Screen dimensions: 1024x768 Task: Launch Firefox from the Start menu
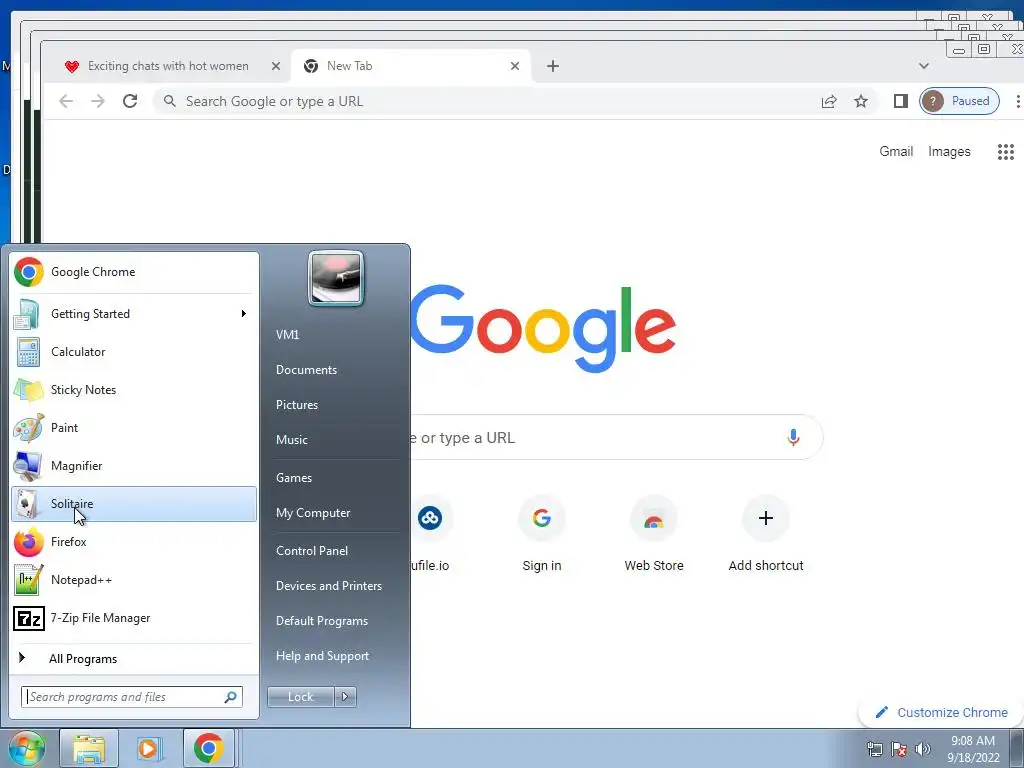134,542
